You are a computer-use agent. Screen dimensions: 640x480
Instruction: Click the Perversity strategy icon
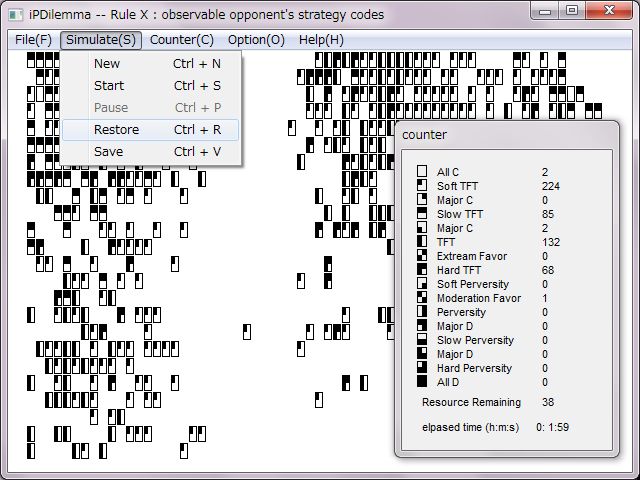pyautogui.click(x=422, y=311)
